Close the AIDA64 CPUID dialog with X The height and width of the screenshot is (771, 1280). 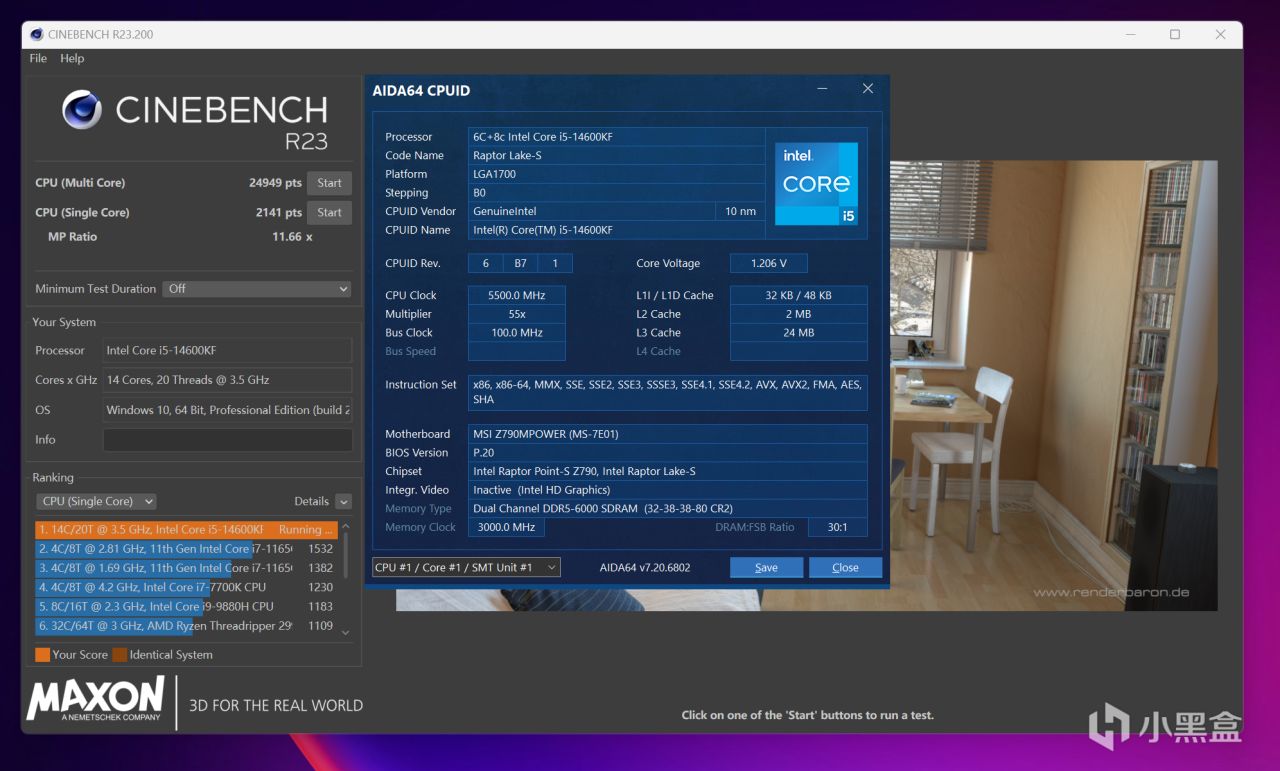[x=868, y=89]
